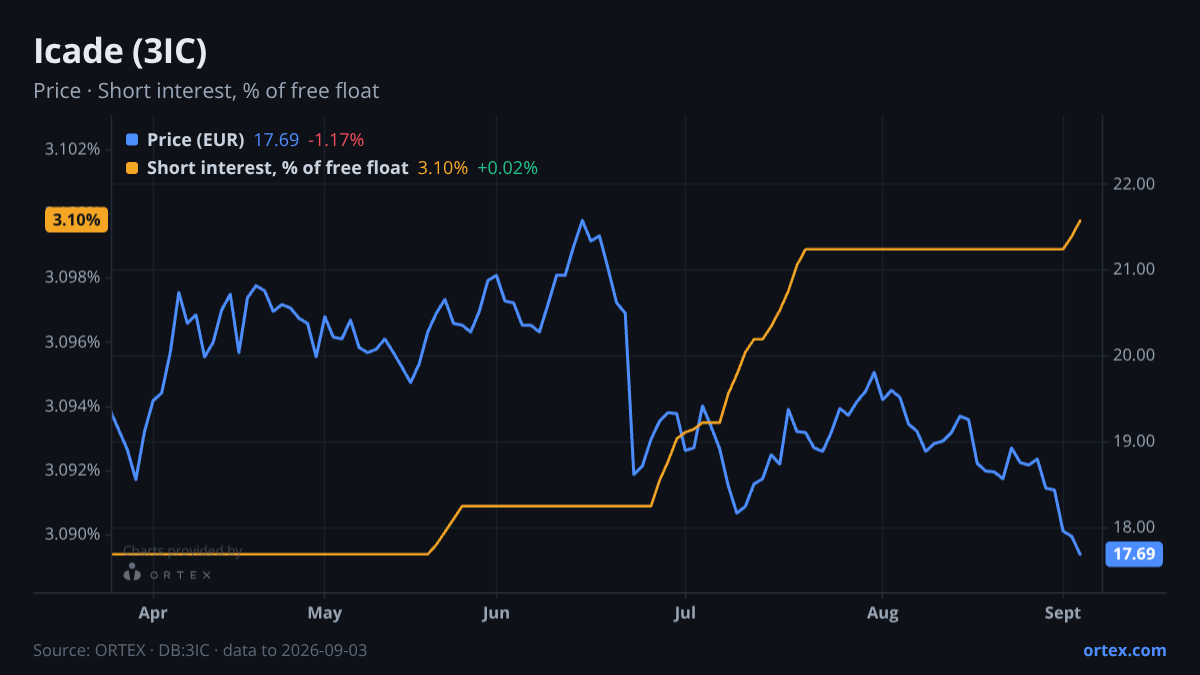Click the 3.098% left axis label
Screen dimensions: 1200x675
point(74,276)
